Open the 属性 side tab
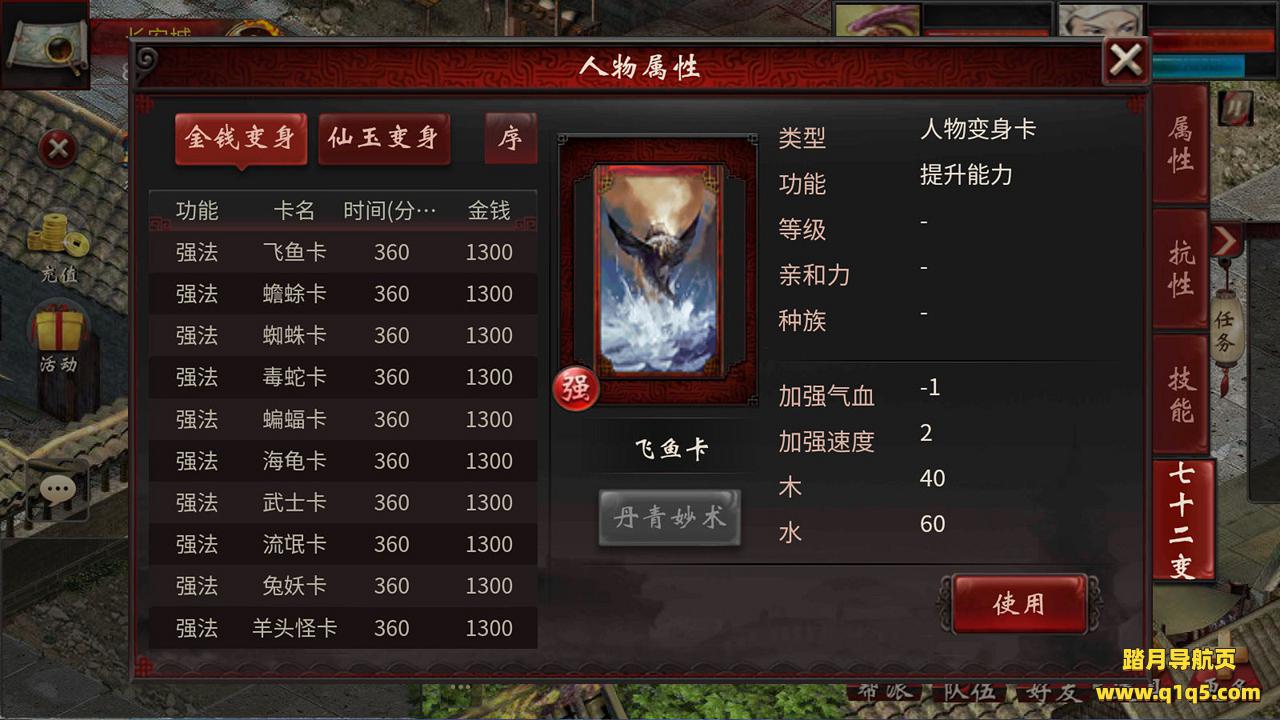 (x=1180, y=145)
